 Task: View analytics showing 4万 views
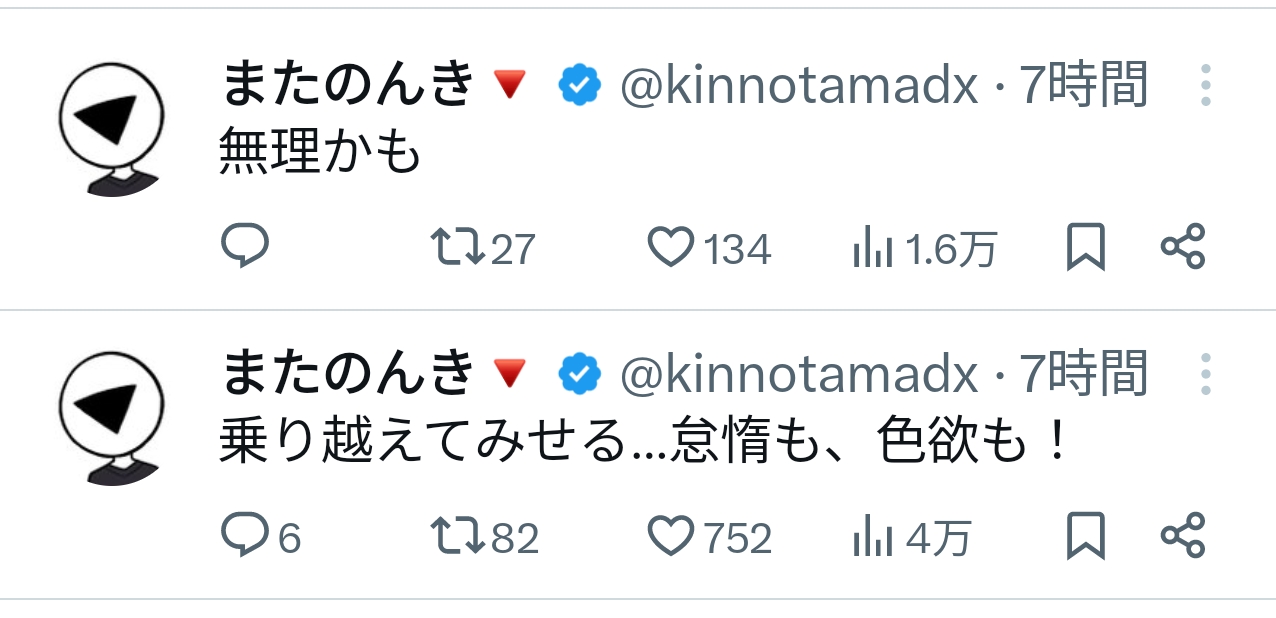coord(872,538)
